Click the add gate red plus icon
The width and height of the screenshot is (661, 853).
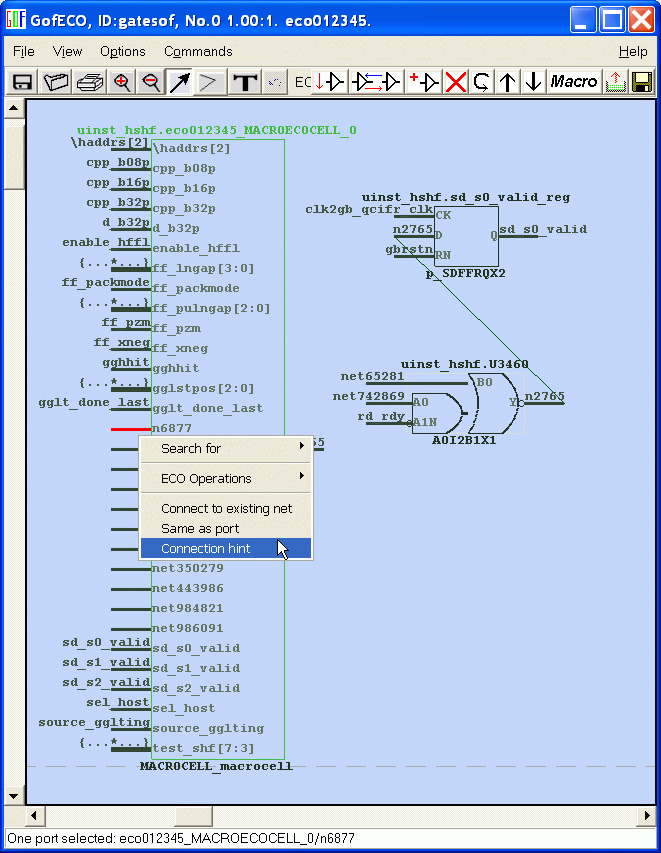(x=424, y=82)
